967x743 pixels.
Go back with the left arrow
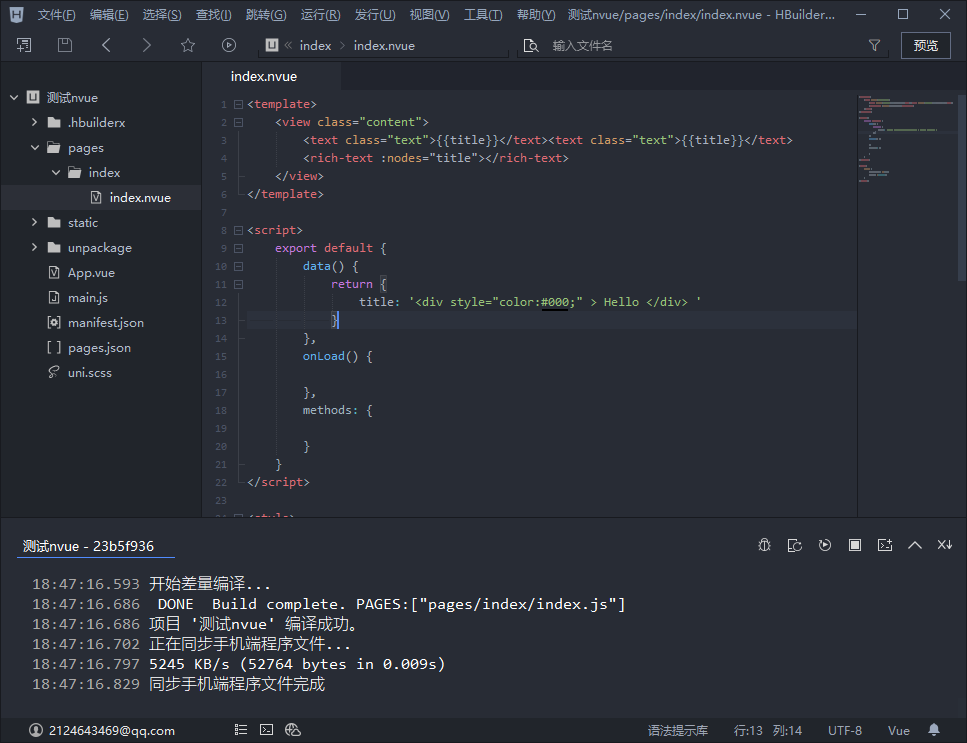tap(106, 45)
